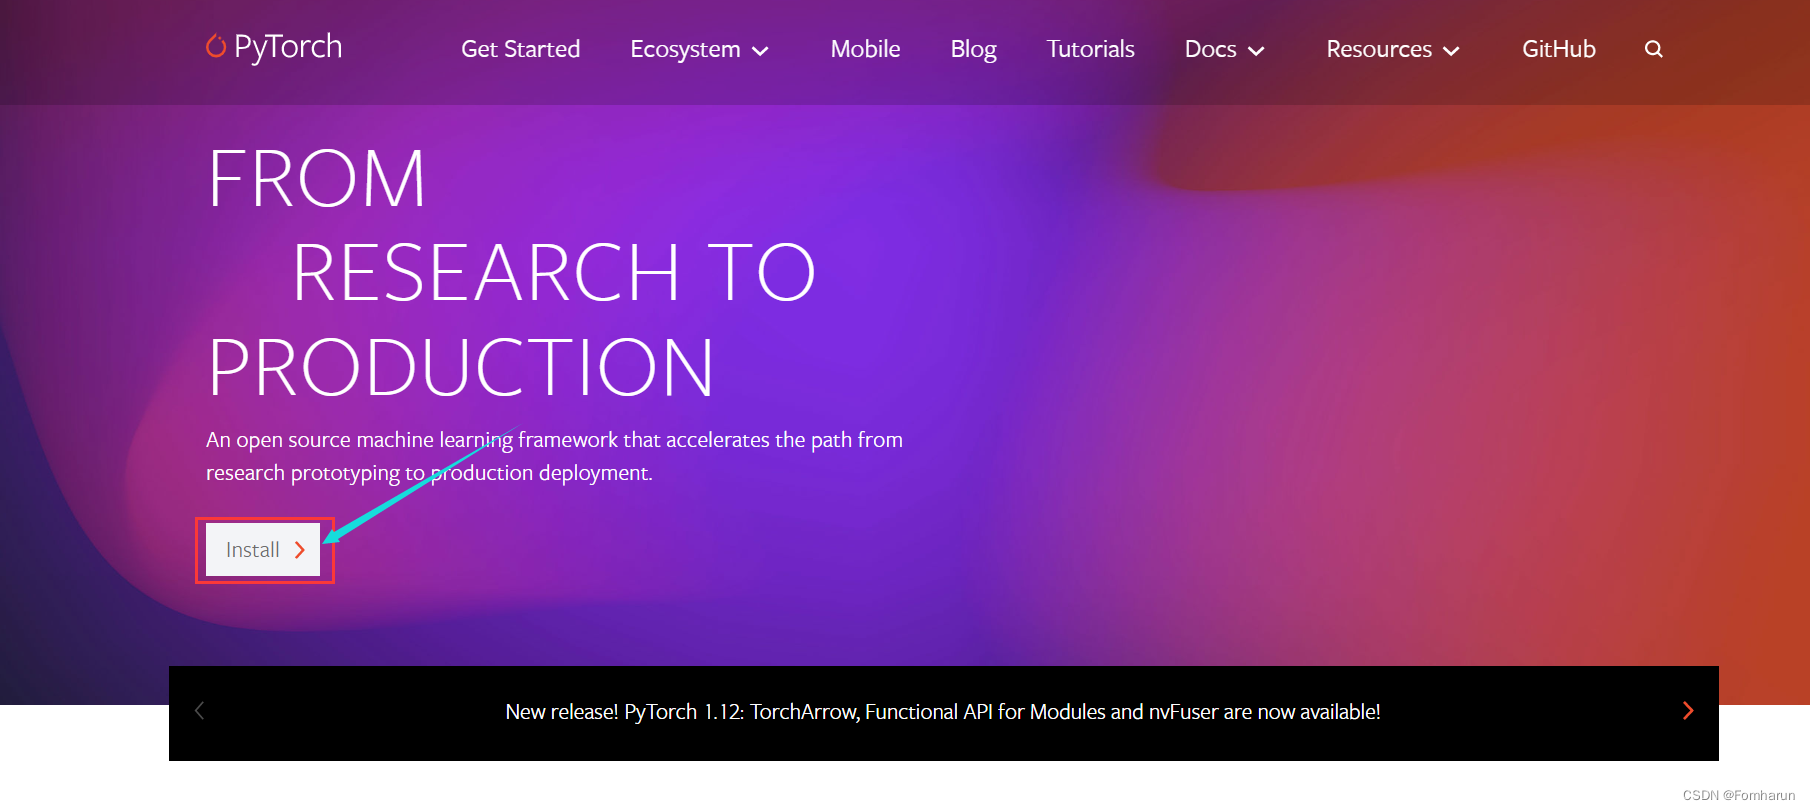This screenshot has width=1810, height=810.
Task: Click the Install button
Action: (263, 550)
